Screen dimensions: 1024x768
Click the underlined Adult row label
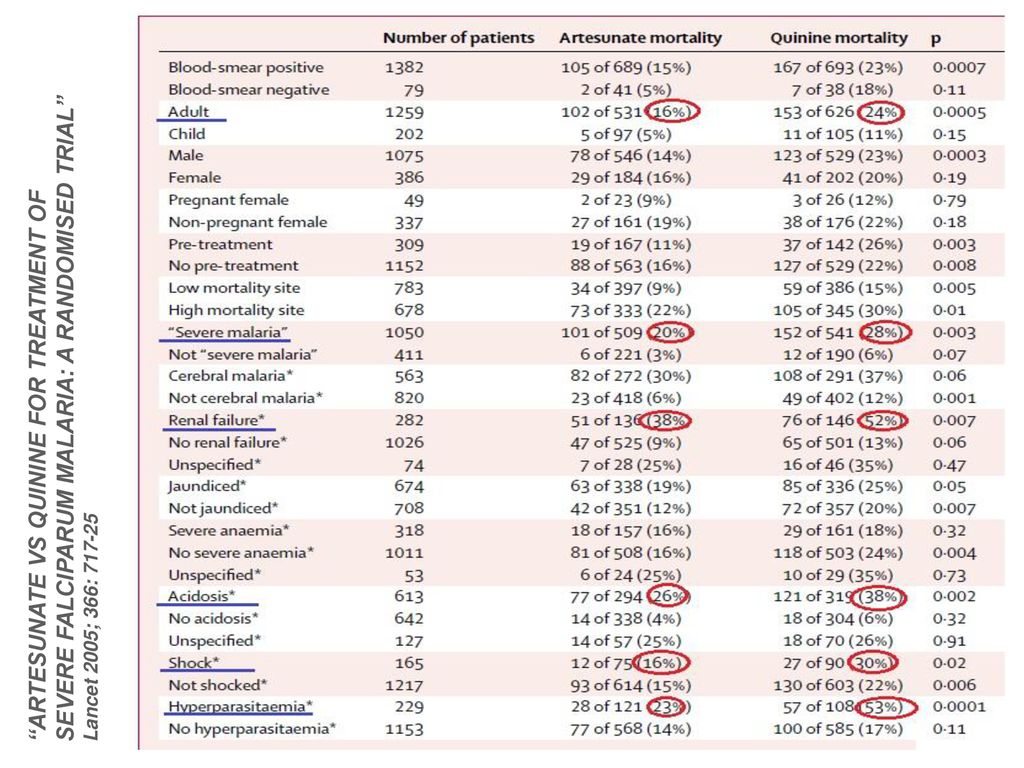click(188, 112)
